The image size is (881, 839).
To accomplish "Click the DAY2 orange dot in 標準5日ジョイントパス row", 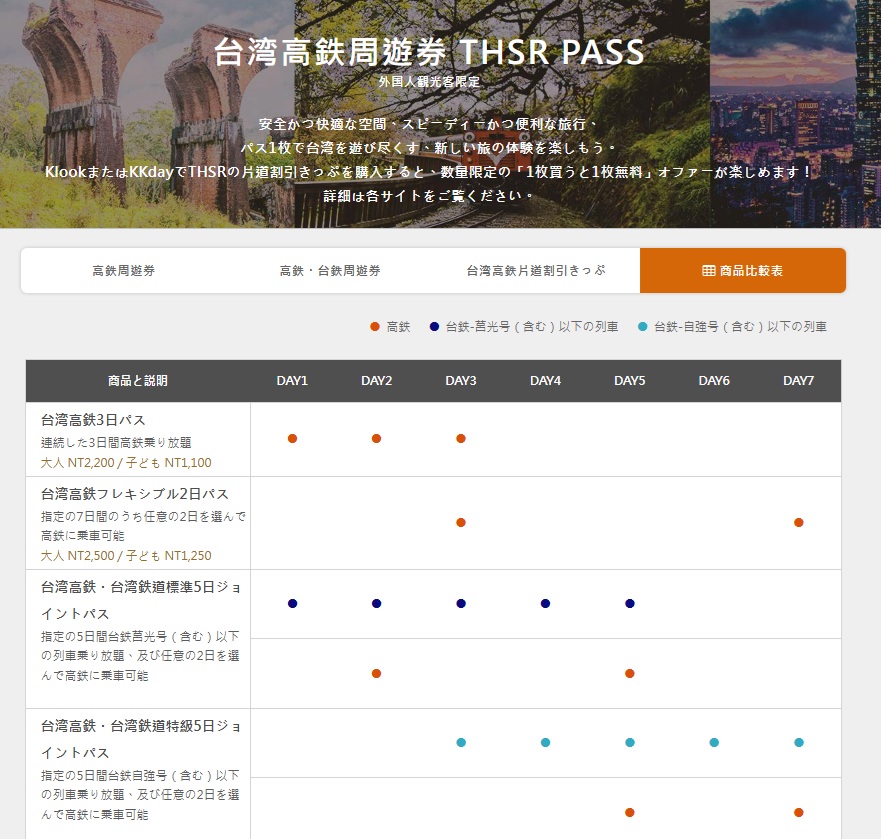I will pyautogui.click(x=376, y=673).
